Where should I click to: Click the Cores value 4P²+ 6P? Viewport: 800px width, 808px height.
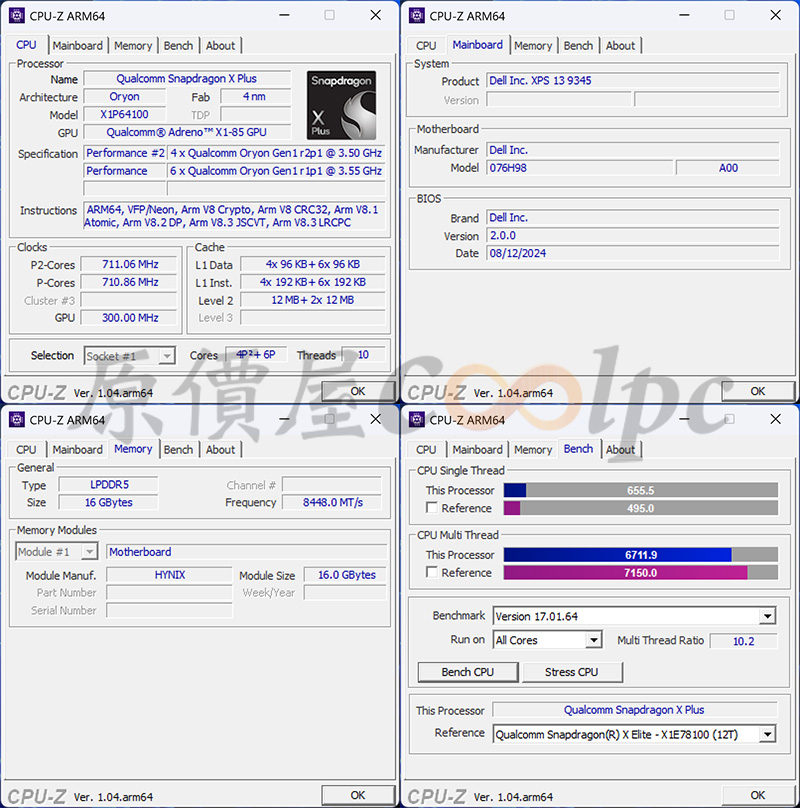tap(256, 355)
